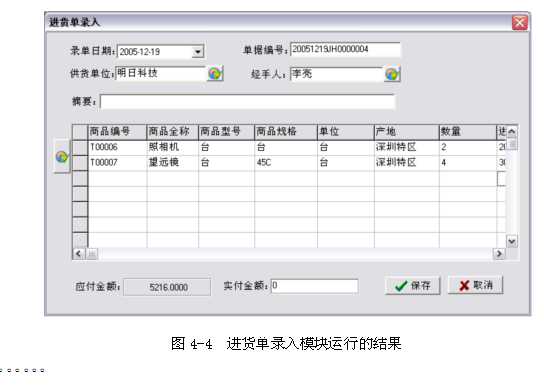This screenshot has width=544, height=390.
Task: Click grid vertical scrollbar down arrow
Action: coord(512,241)
